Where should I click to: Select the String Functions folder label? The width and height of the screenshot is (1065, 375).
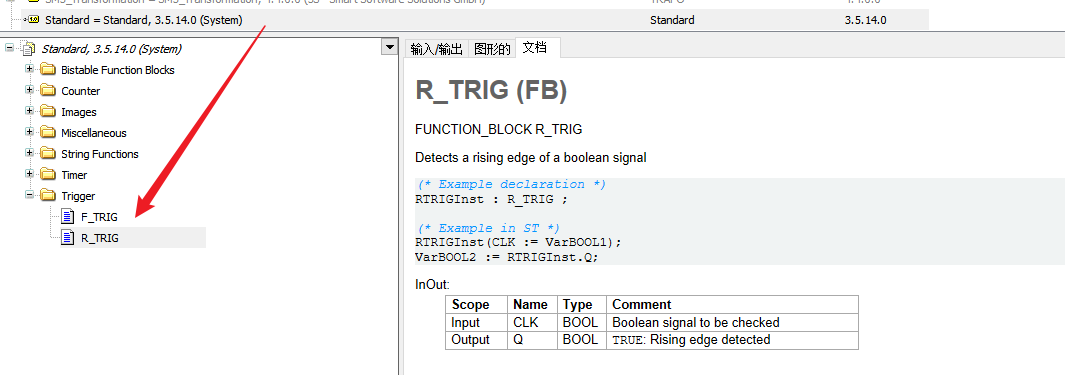[99, 154]
